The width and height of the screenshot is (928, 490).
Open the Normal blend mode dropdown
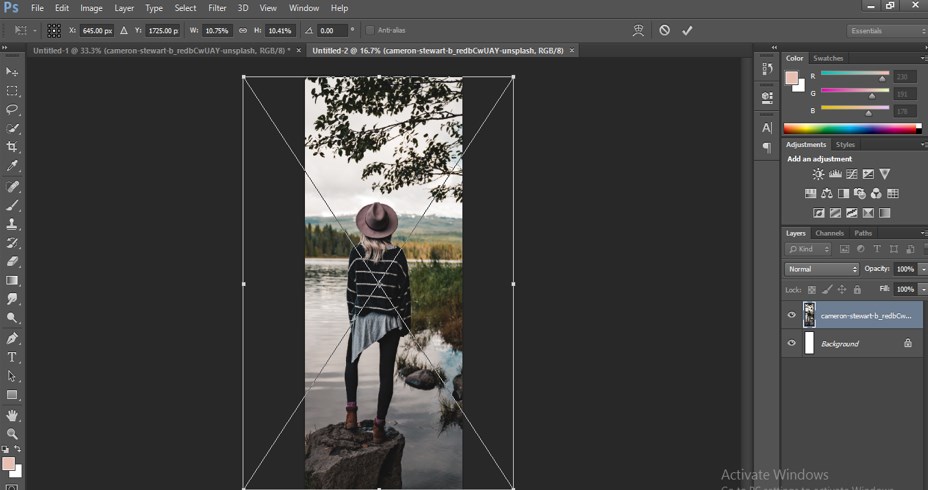821,269
